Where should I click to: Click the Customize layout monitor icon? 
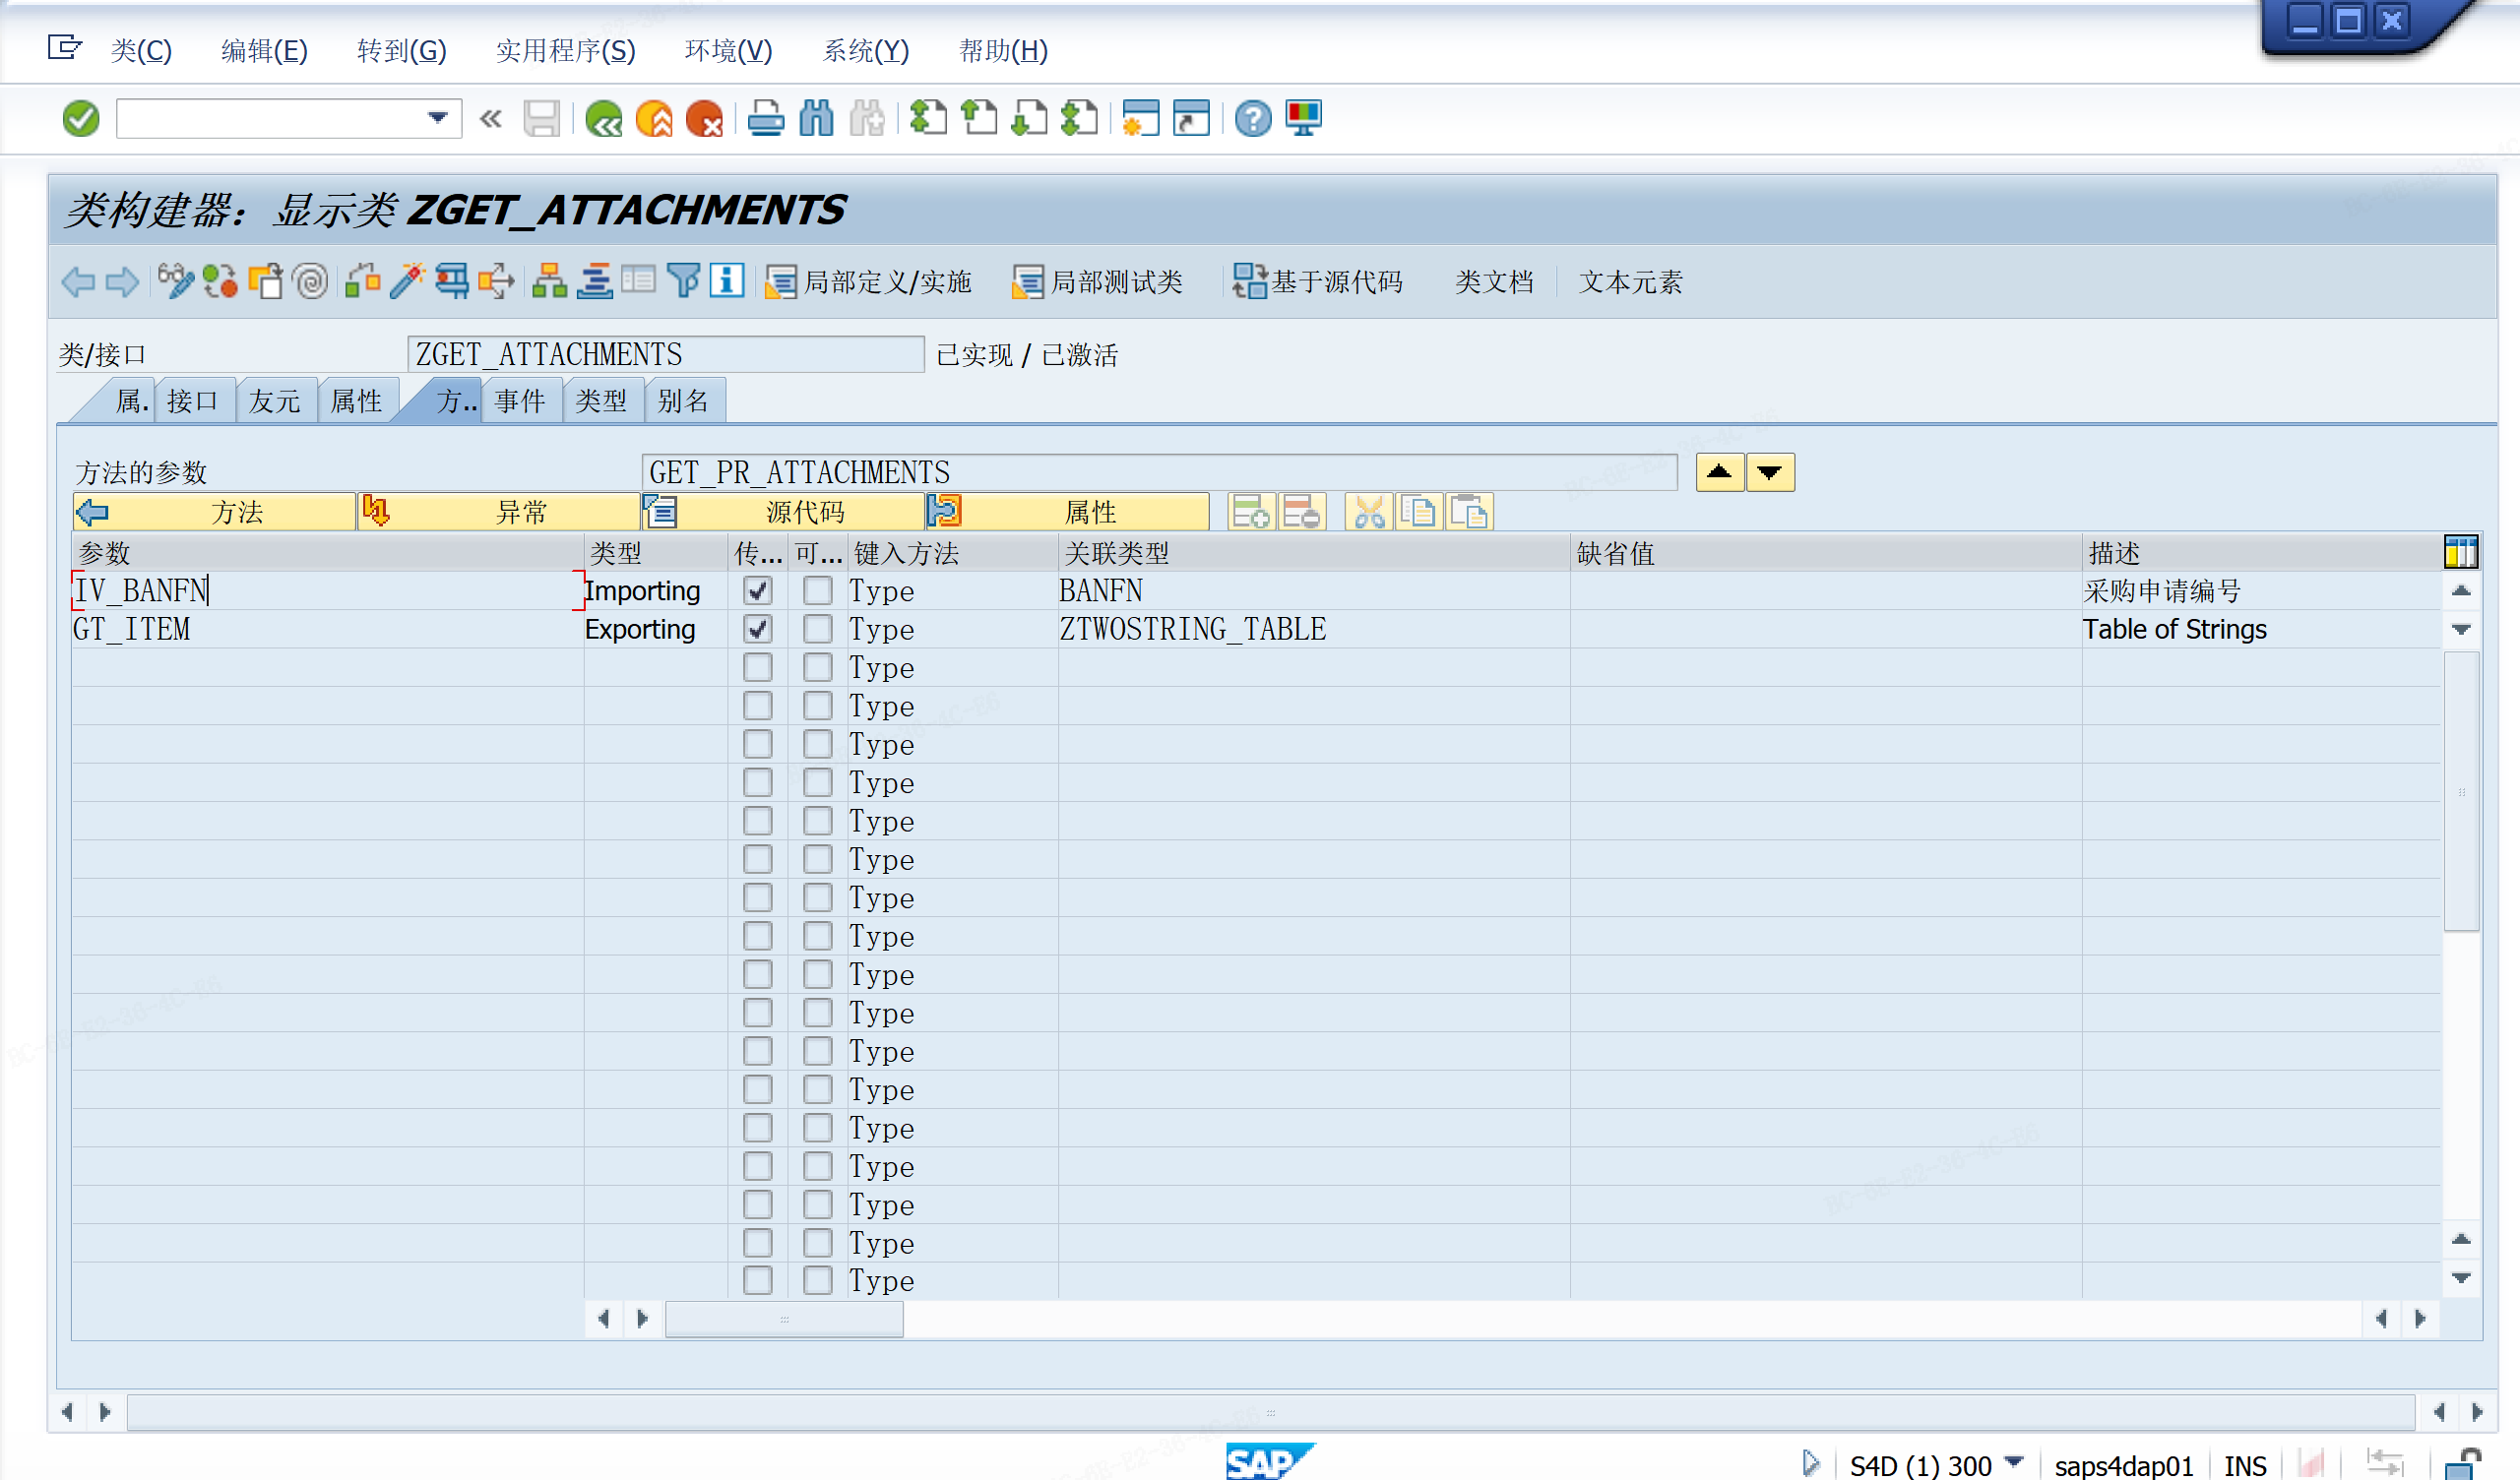[1304, 119]
